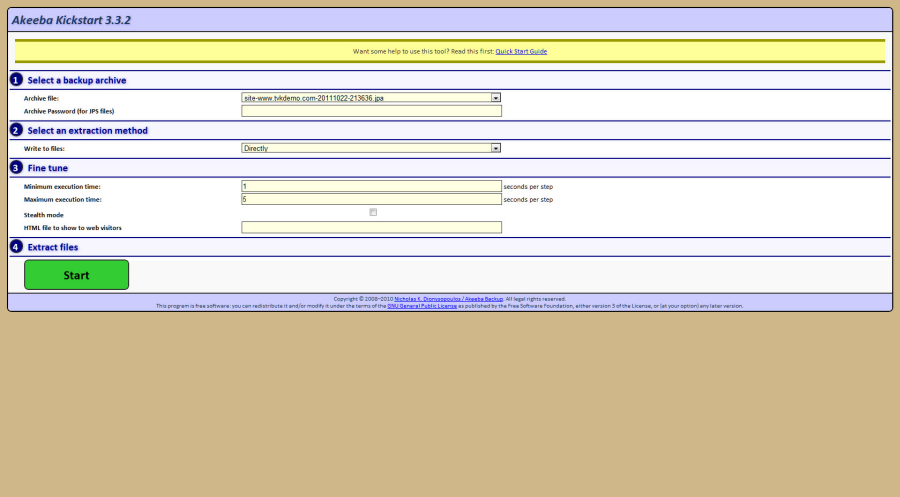Viewport: 900px width, 497px height.
Task: Click the 'Write to files:' label
Action: click(44, 149)
